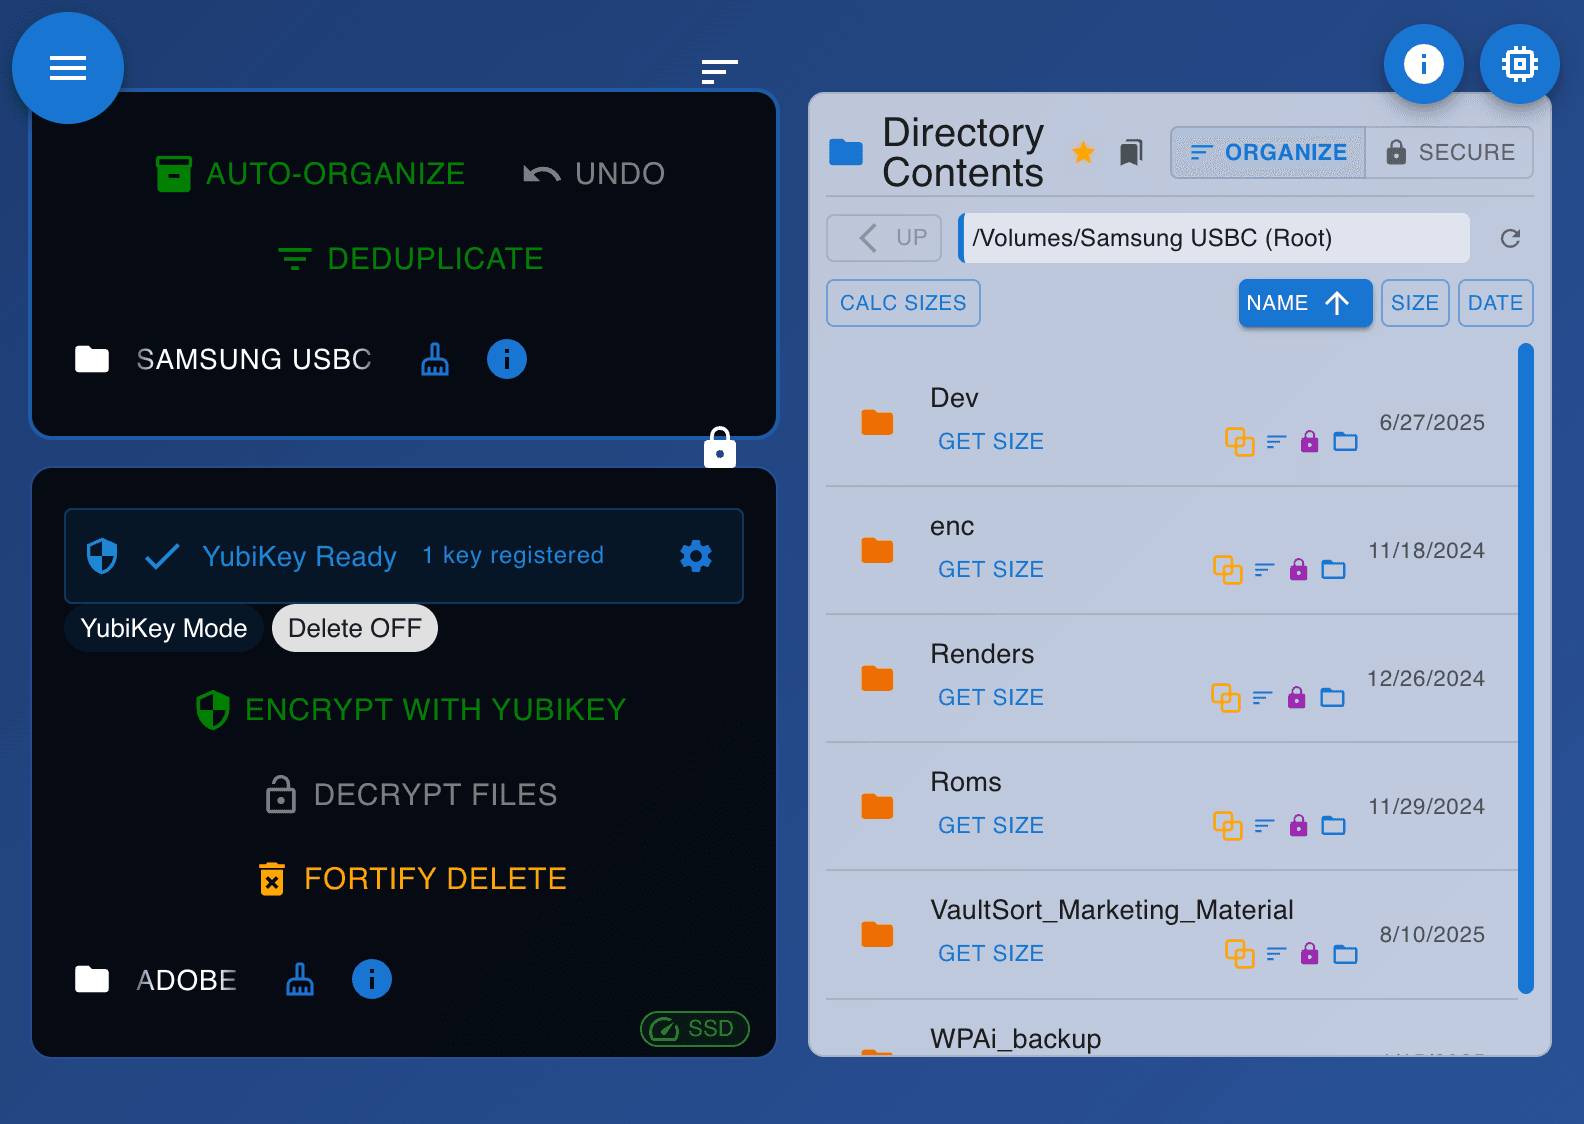1584x1124 pixels.
Task: Go up one directory level
Action: pos(884,238)
